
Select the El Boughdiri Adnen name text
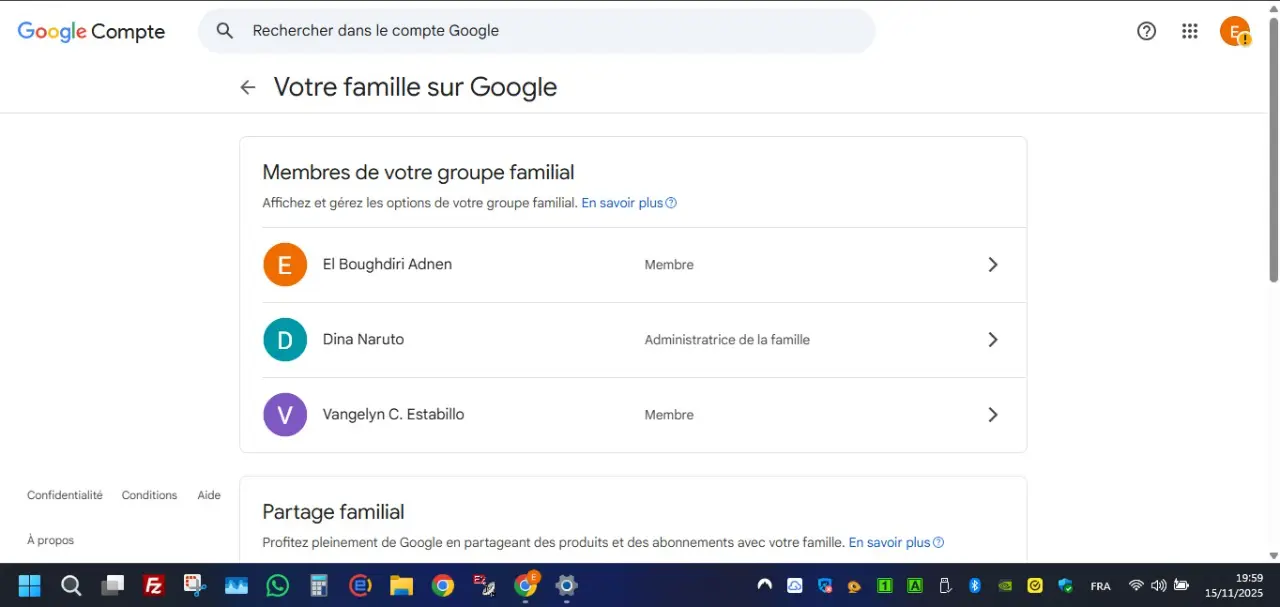(387, 265)
